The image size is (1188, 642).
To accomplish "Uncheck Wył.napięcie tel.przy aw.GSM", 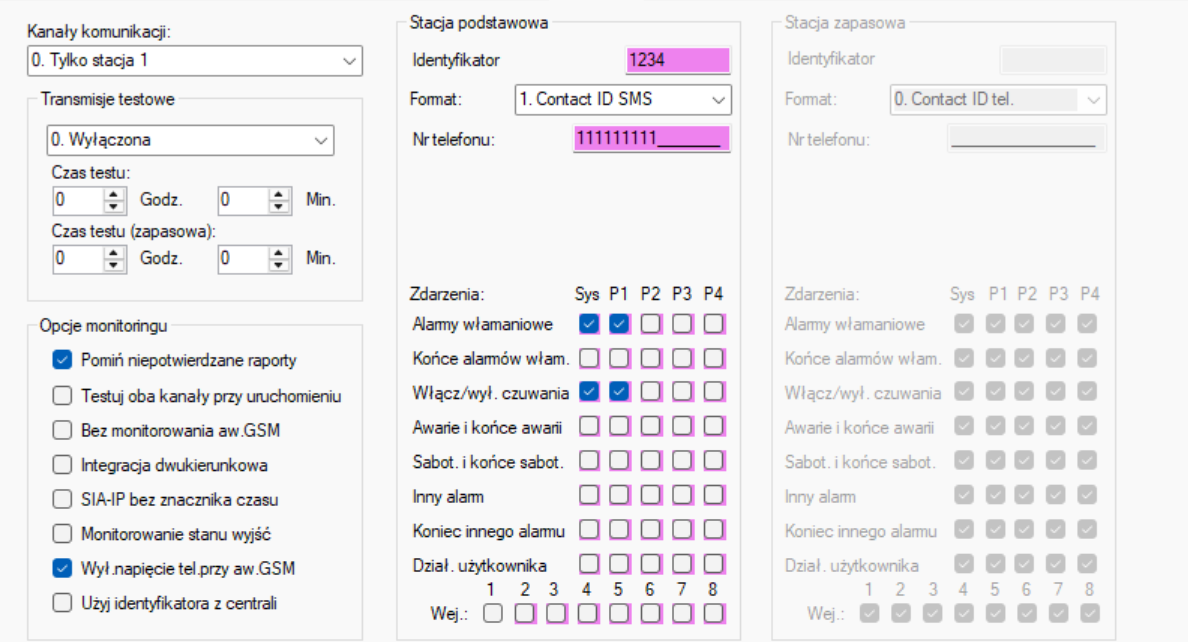I will pos(62,568).
